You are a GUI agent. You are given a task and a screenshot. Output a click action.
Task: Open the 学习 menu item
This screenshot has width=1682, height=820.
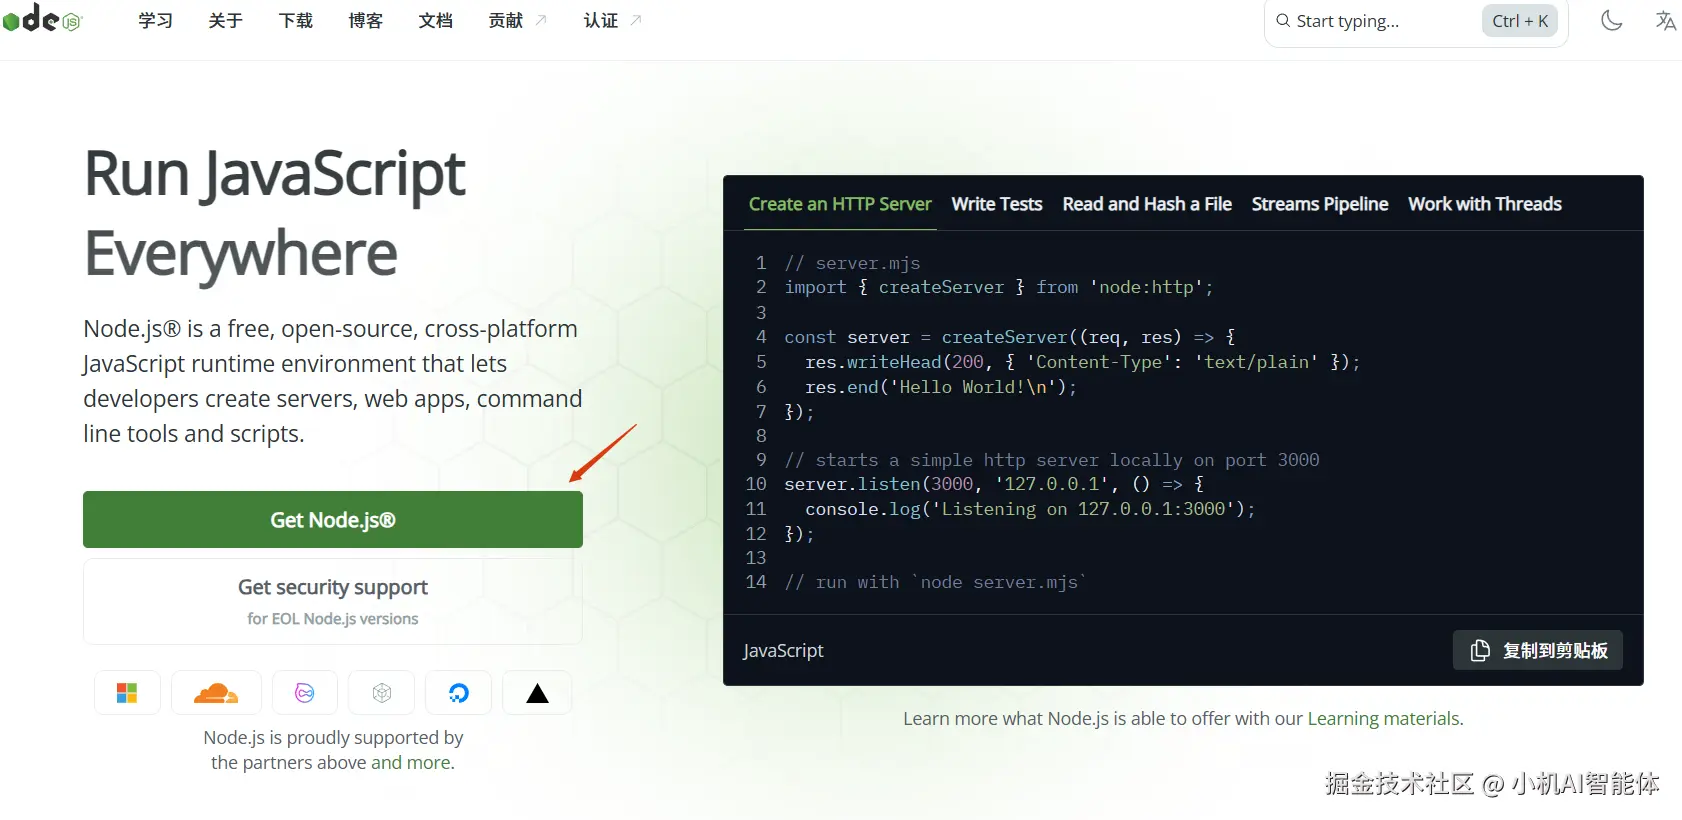point(156,21)
